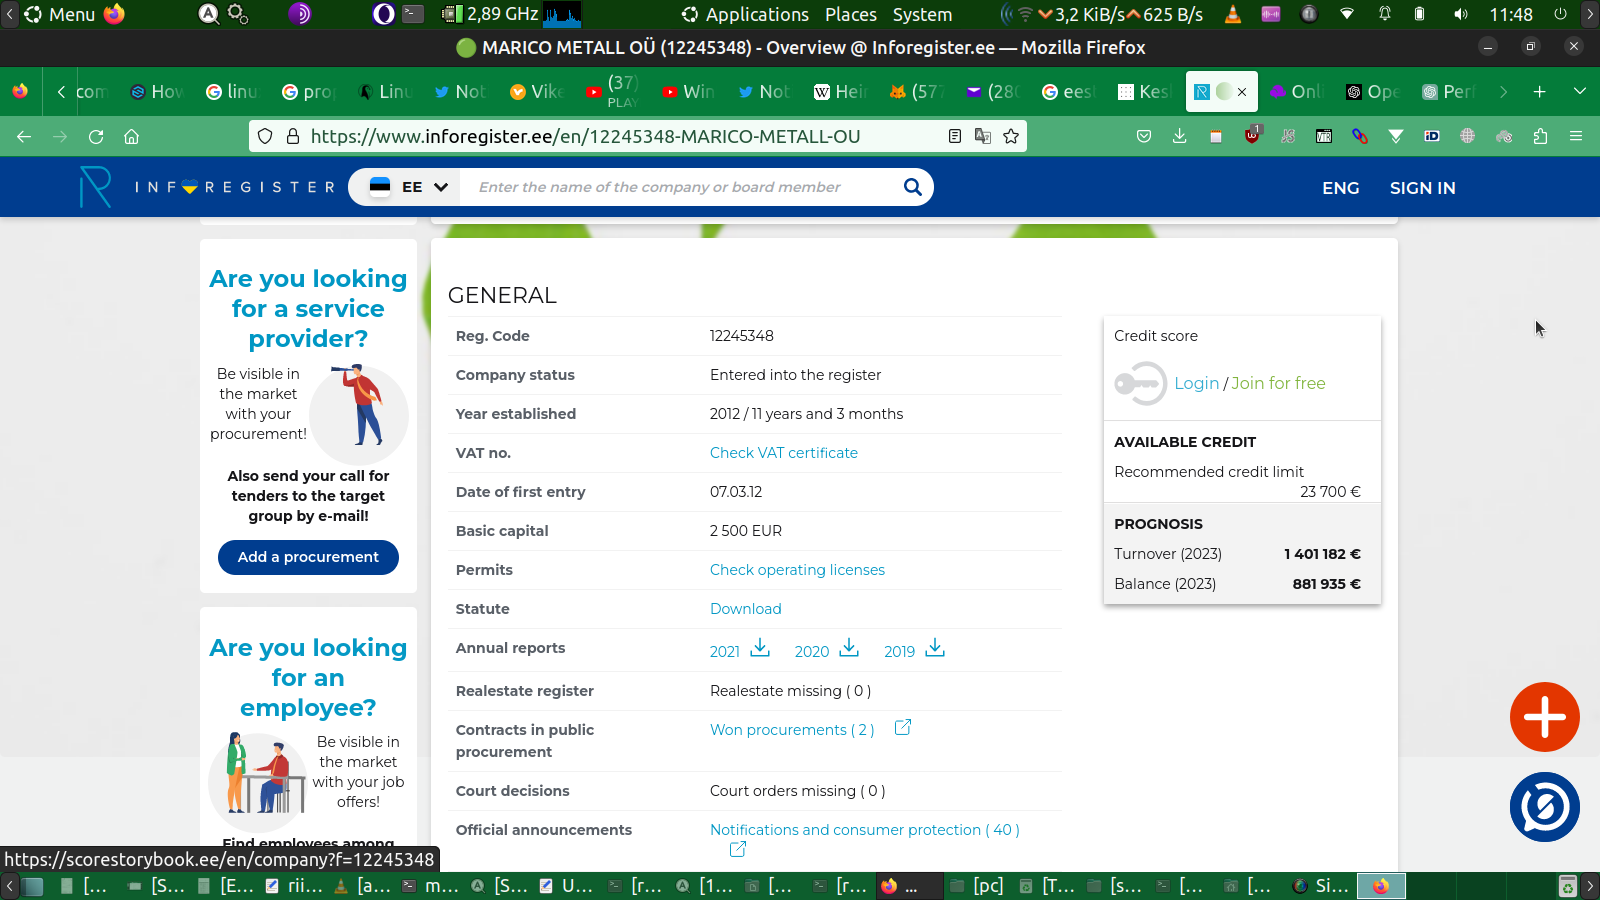
Task: Click the red floating plus button
Action: (x=1545, y=717)
